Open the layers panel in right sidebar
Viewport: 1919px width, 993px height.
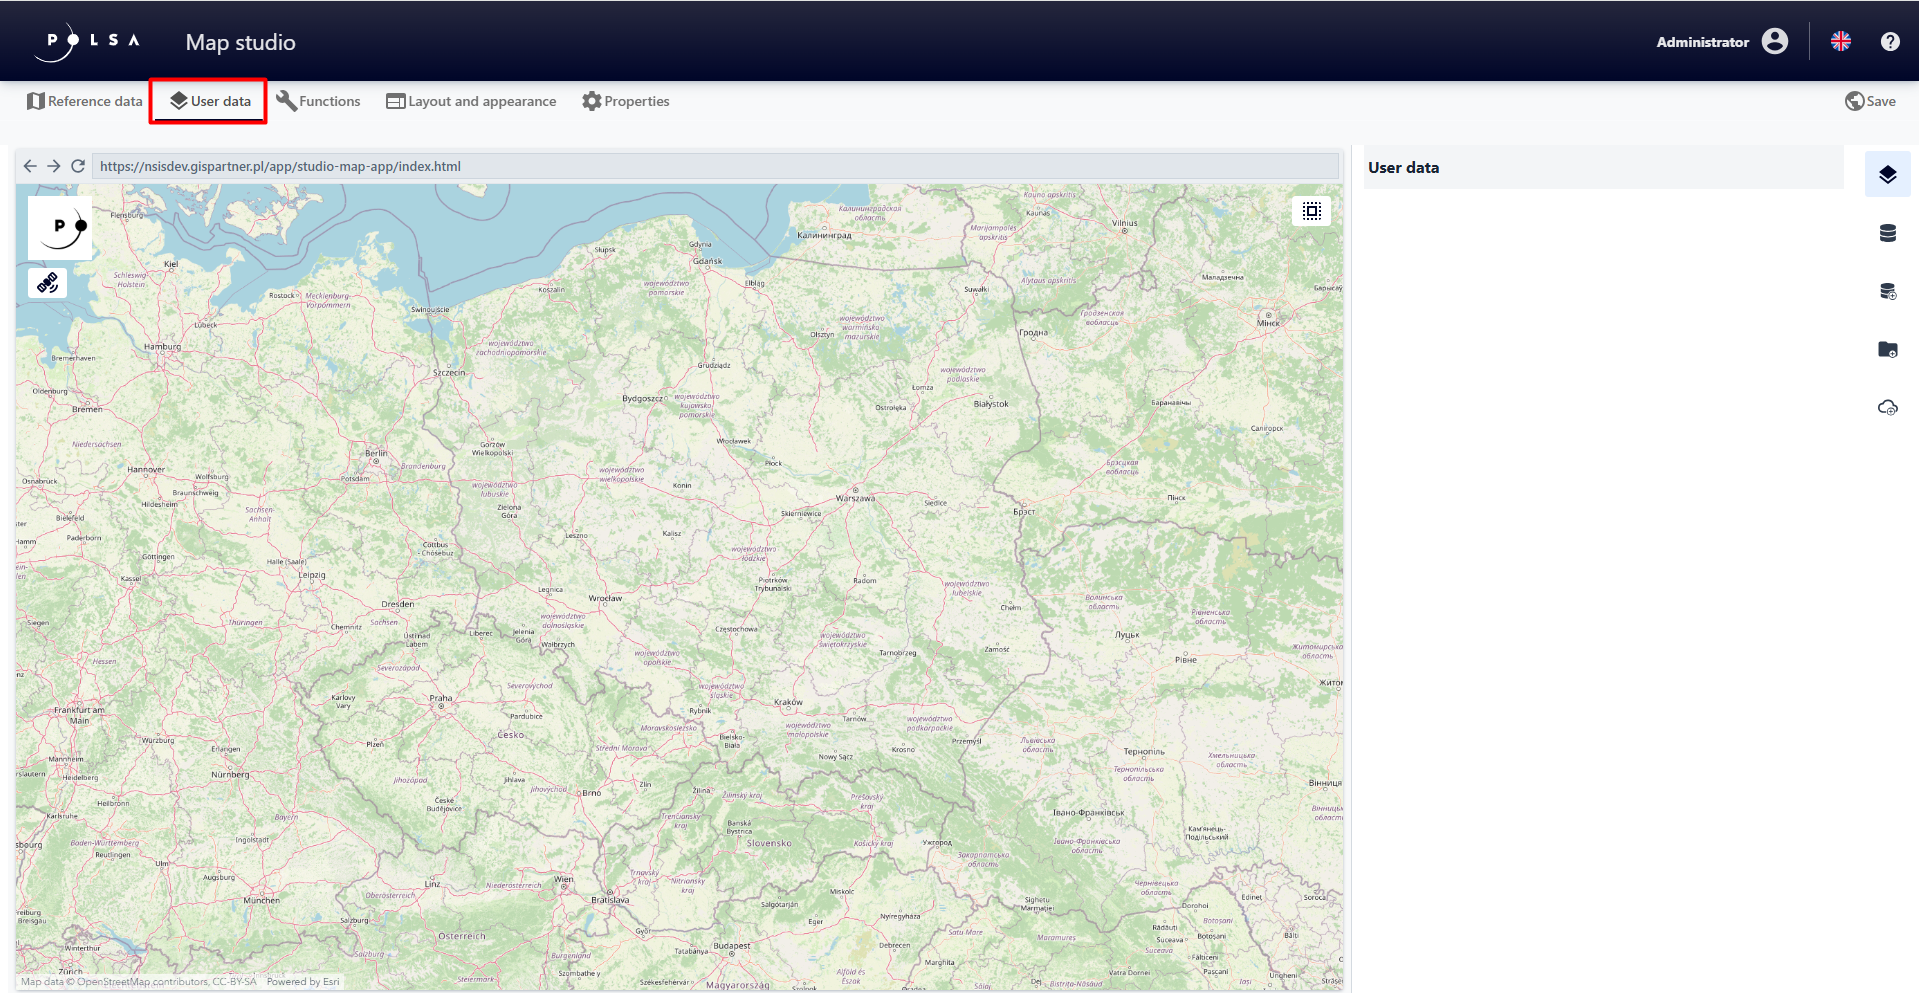click(1887, 175)
